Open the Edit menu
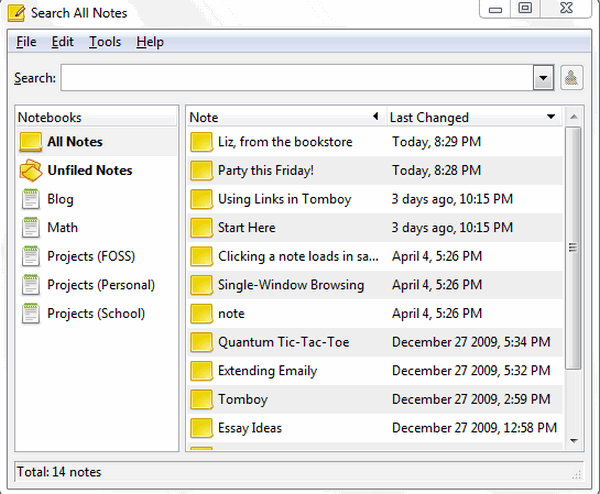Screen dimensions: 600x494 (62, 42)
